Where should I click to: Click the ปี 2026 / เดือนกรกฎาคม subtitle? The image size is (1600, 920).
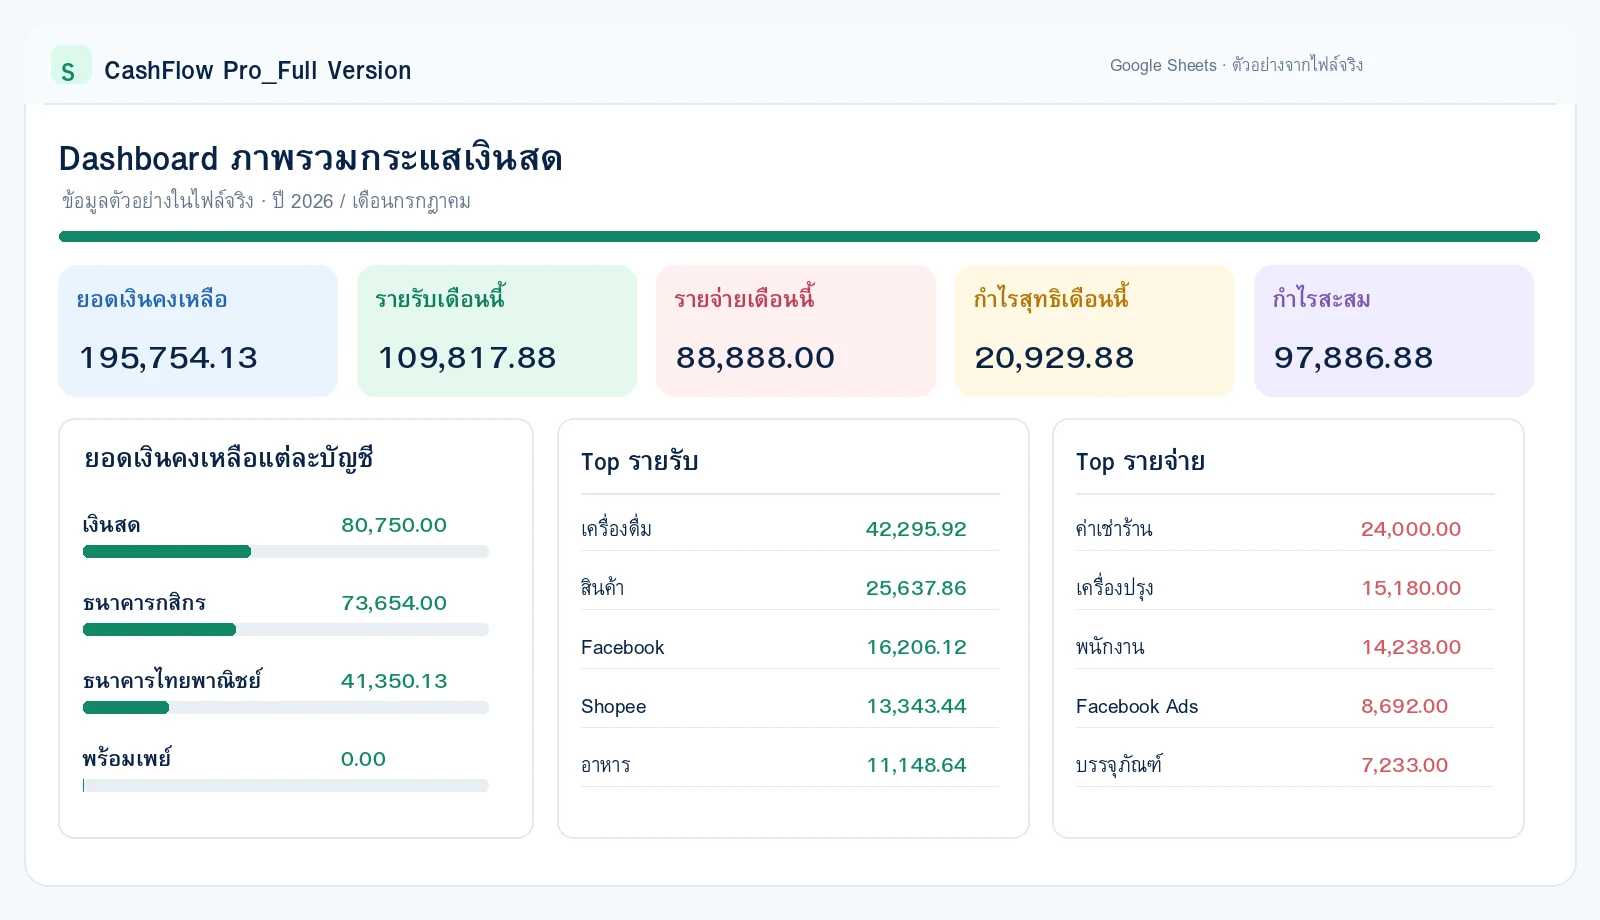[371, 201]
